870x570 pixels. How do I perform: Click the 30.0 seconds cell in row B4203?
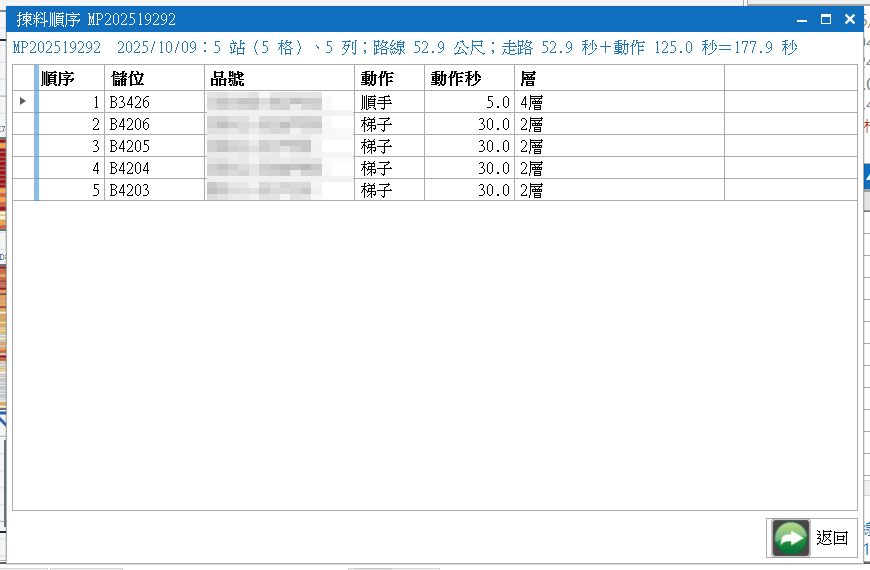click(469, 190)
